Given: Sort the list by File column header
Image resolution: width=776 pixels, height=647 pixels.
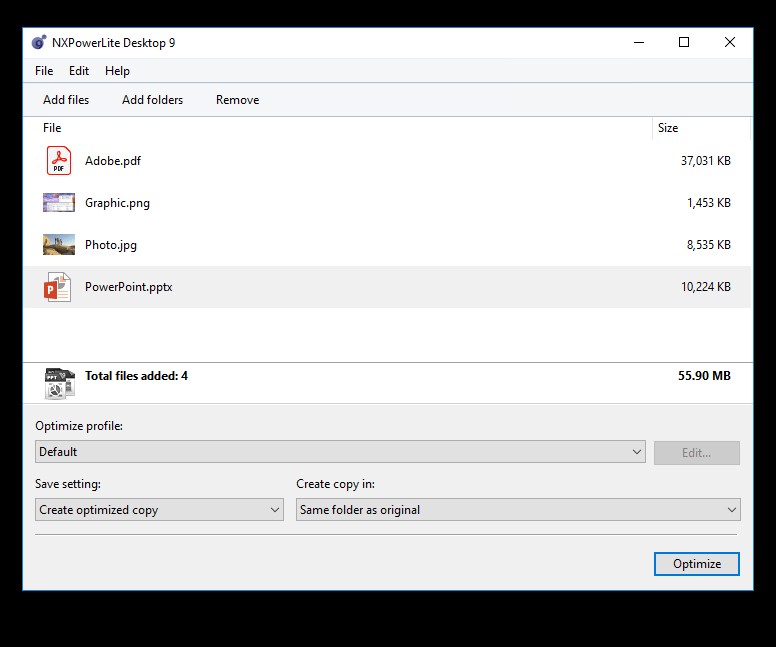Looking at the screenshot, I should click(52, 128).
